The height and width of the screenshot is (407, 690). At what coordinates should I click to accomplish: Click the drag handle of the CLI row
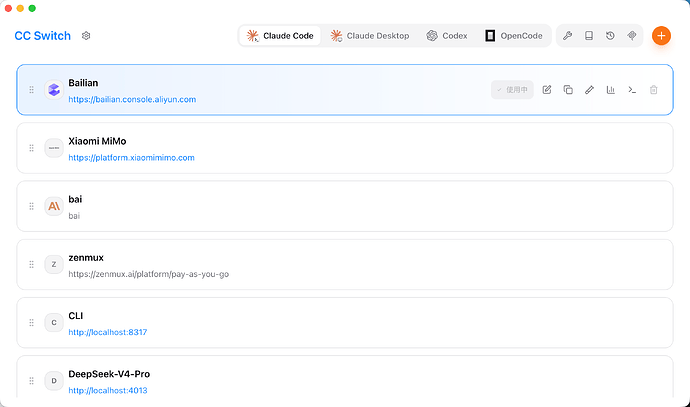[32, 323]
